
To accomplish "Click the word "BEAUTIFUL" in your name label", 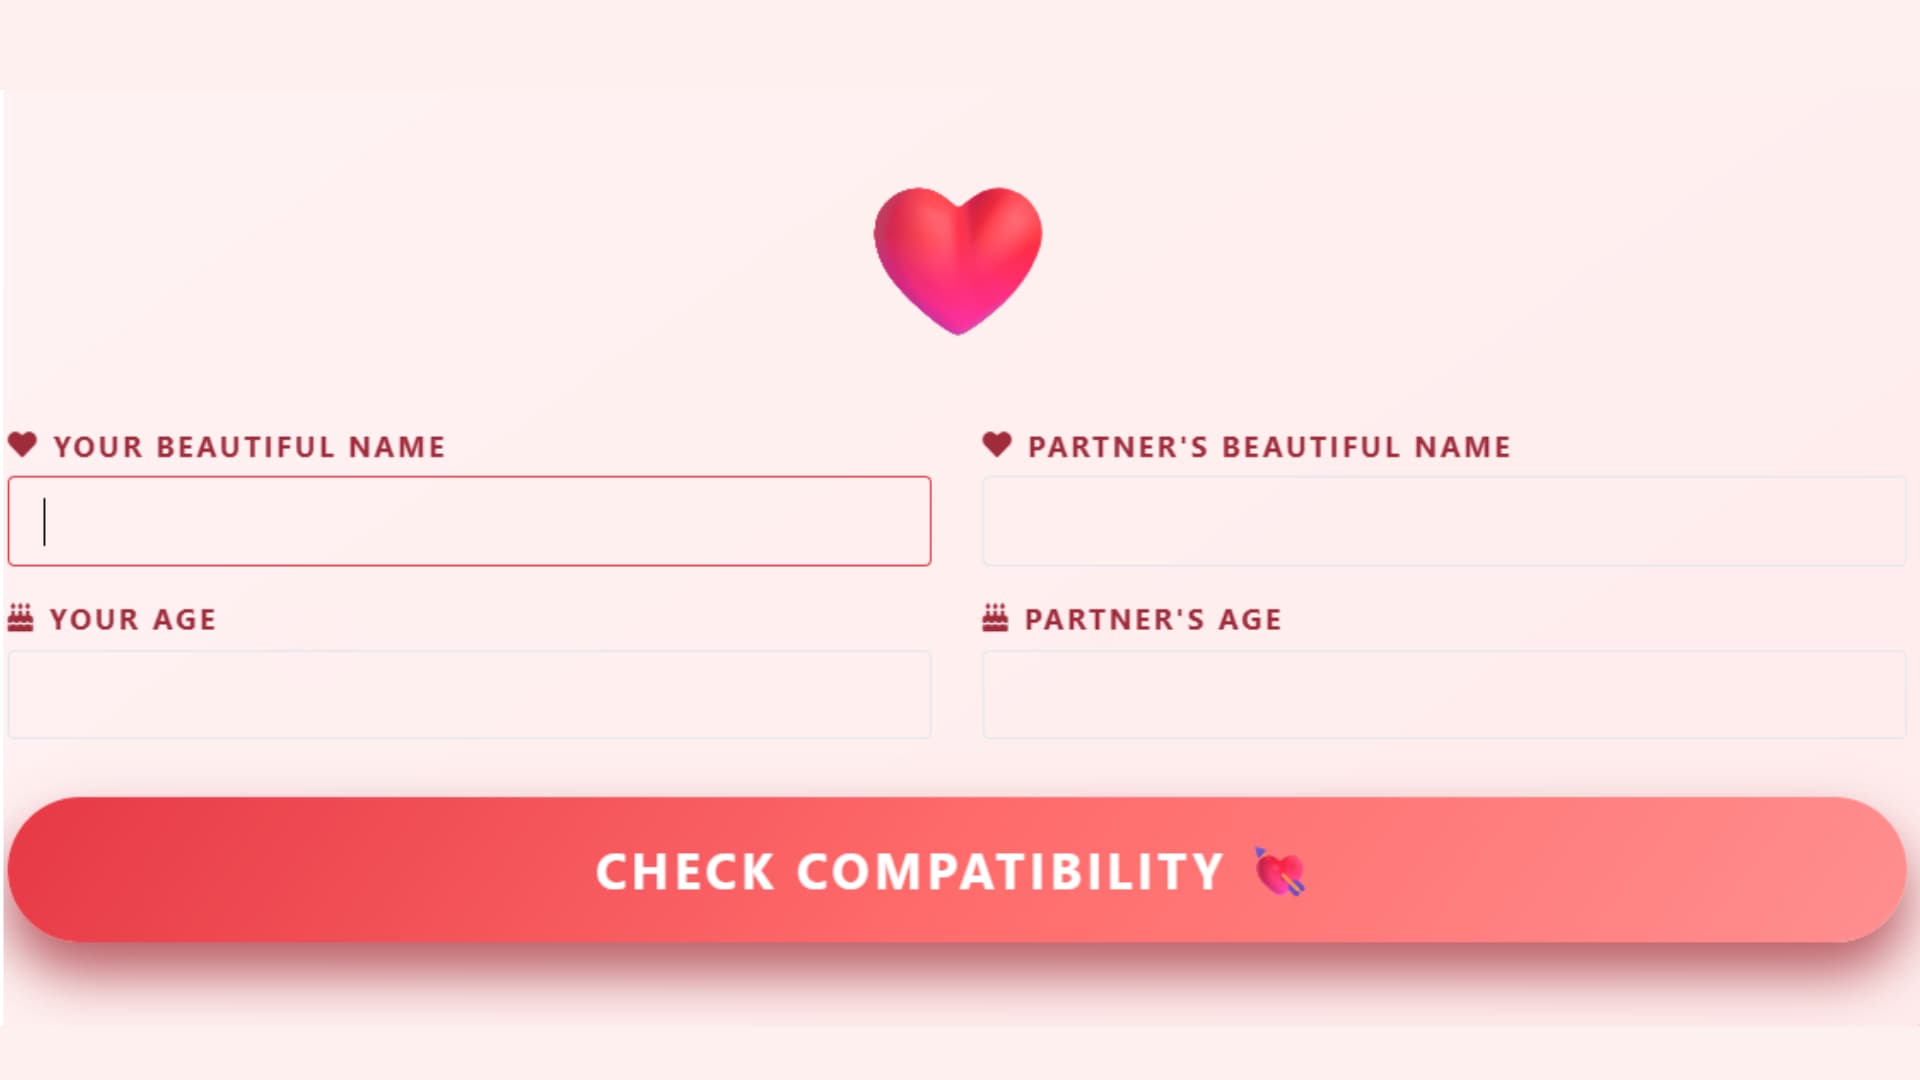I will 245,447.
